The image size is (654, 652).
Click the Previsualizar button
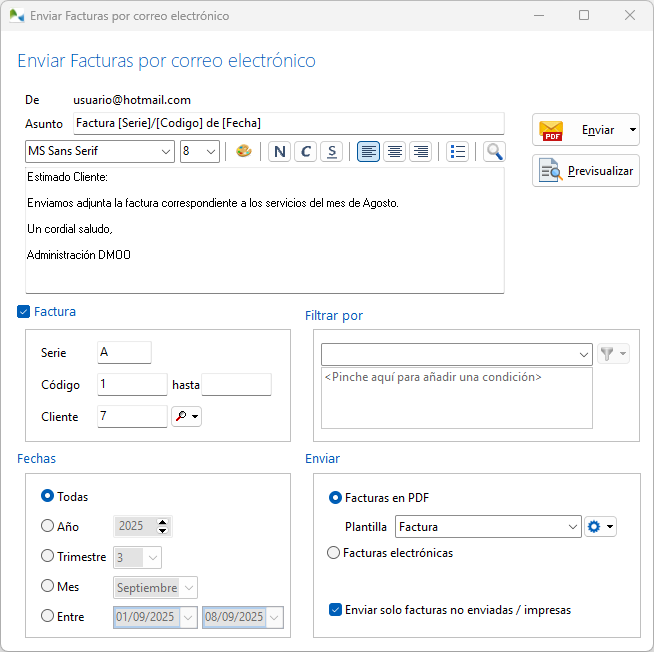585,171
